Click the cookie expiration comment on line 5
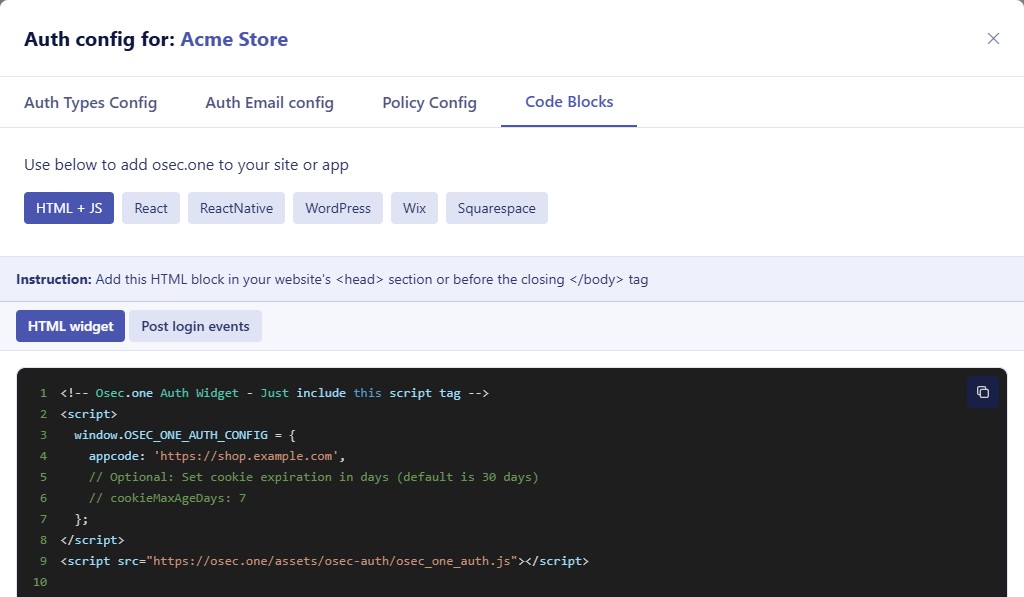Screen dimensions: 1024x597 313,477
